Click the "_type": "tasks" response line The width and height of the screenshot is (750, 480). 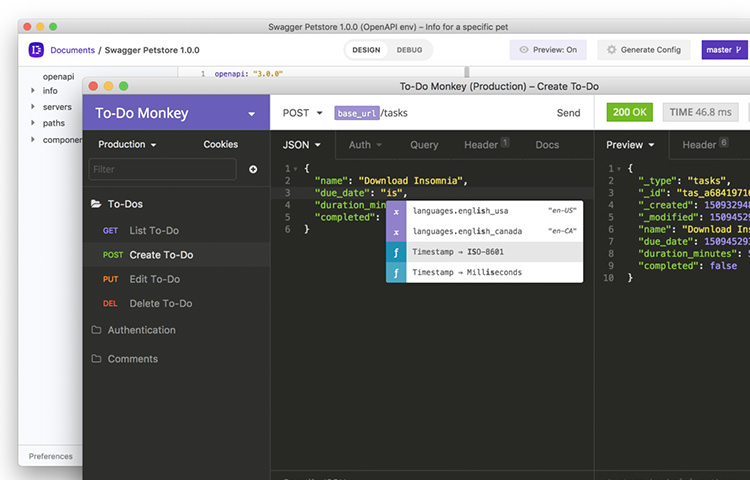684,181
